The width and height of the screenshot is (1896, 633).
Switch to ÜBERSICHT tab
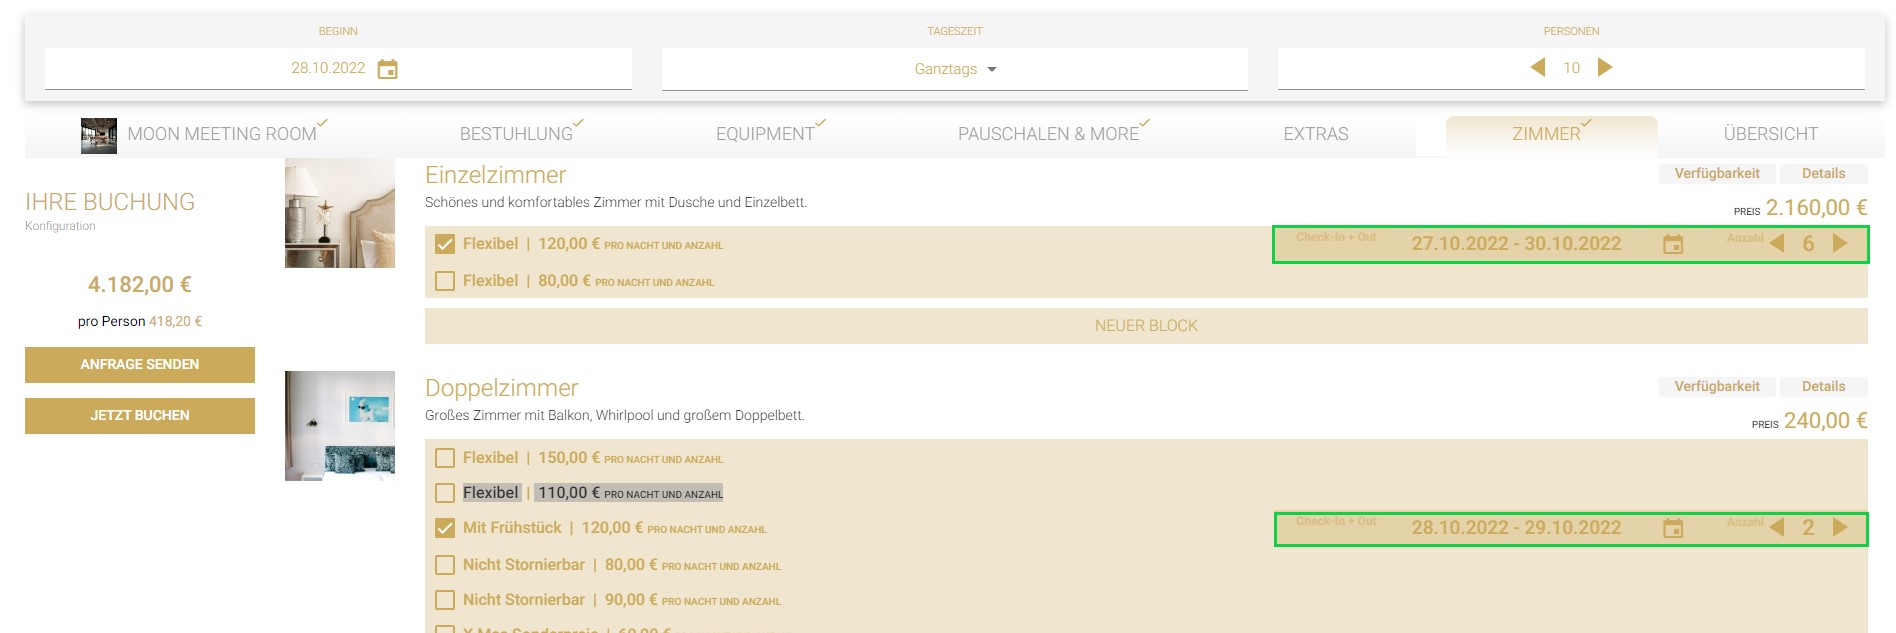click(1770, 134)
